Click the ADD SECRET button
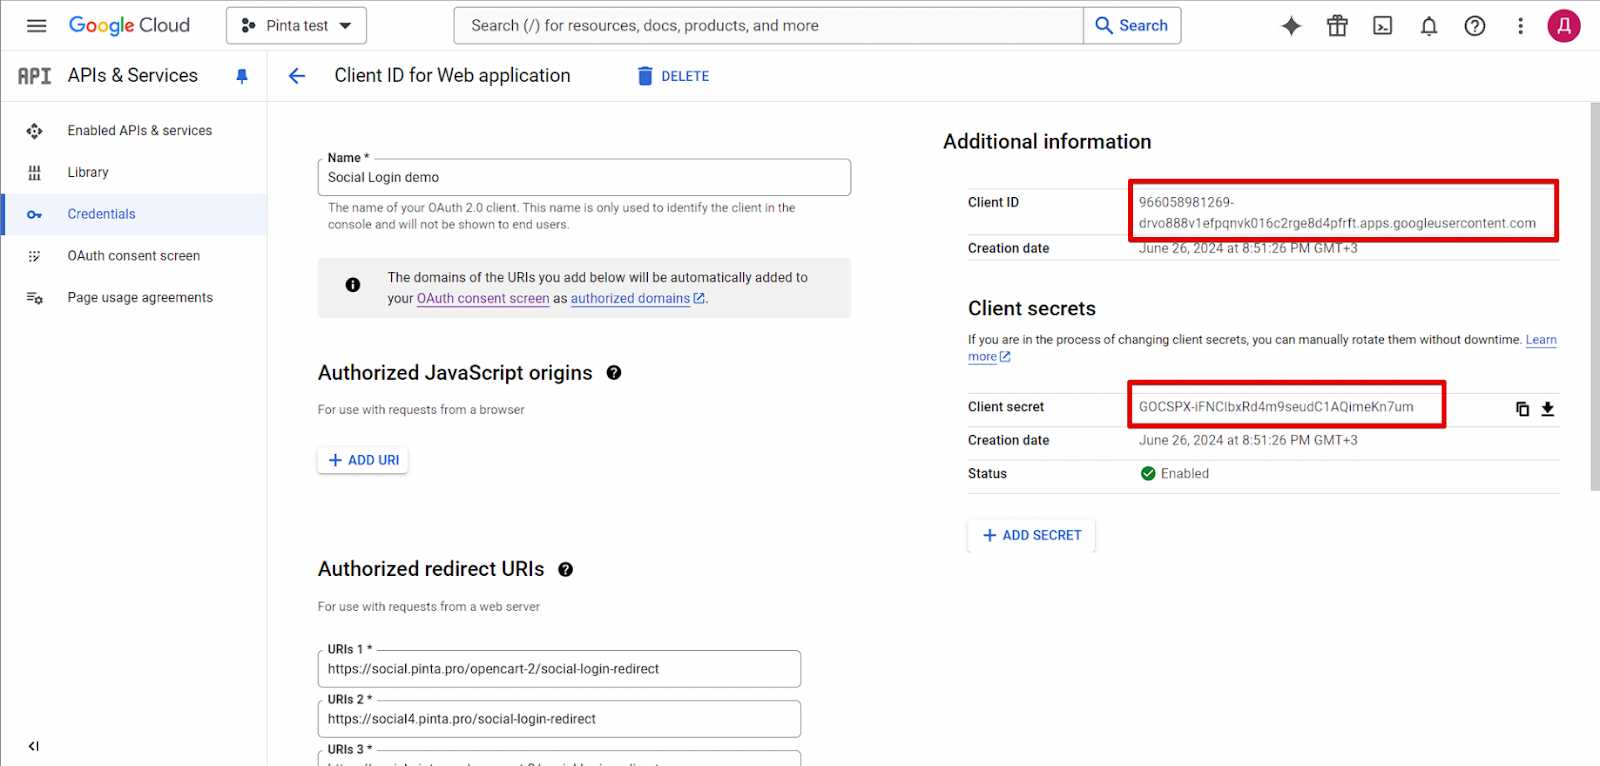This screenshot has height=766, width=1600. point(1031,535)
